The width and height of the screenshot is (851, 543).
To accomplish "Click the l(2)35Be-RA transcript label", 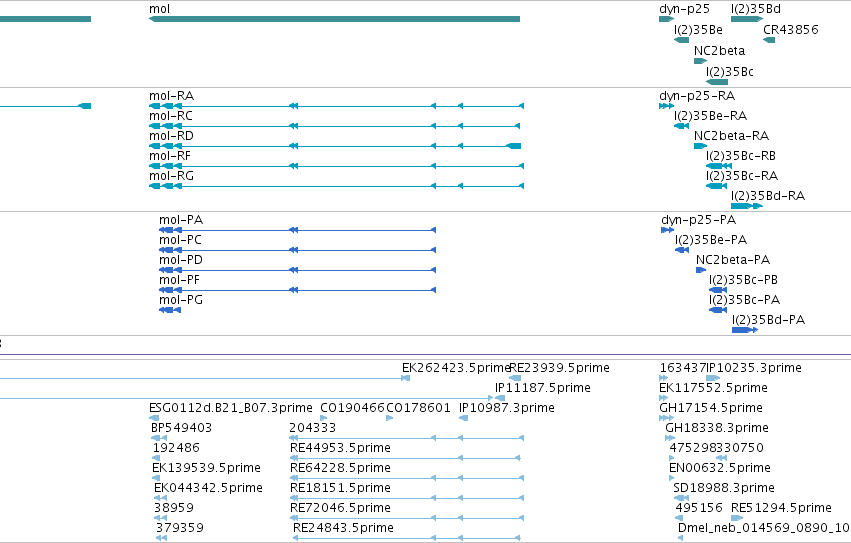I will (x=710, y=116).
